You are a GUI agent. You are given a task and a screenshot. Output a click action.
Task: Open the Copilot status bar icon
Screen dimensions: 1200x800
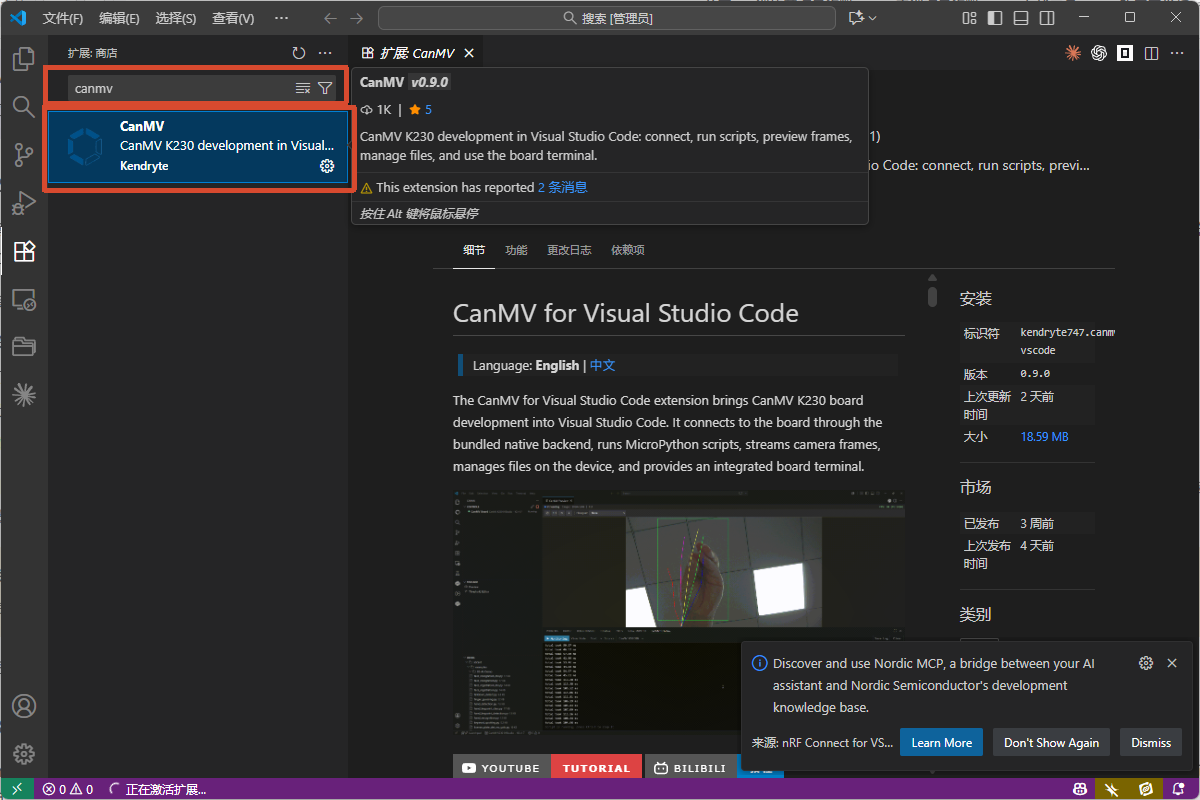(x=1080, y=789)
